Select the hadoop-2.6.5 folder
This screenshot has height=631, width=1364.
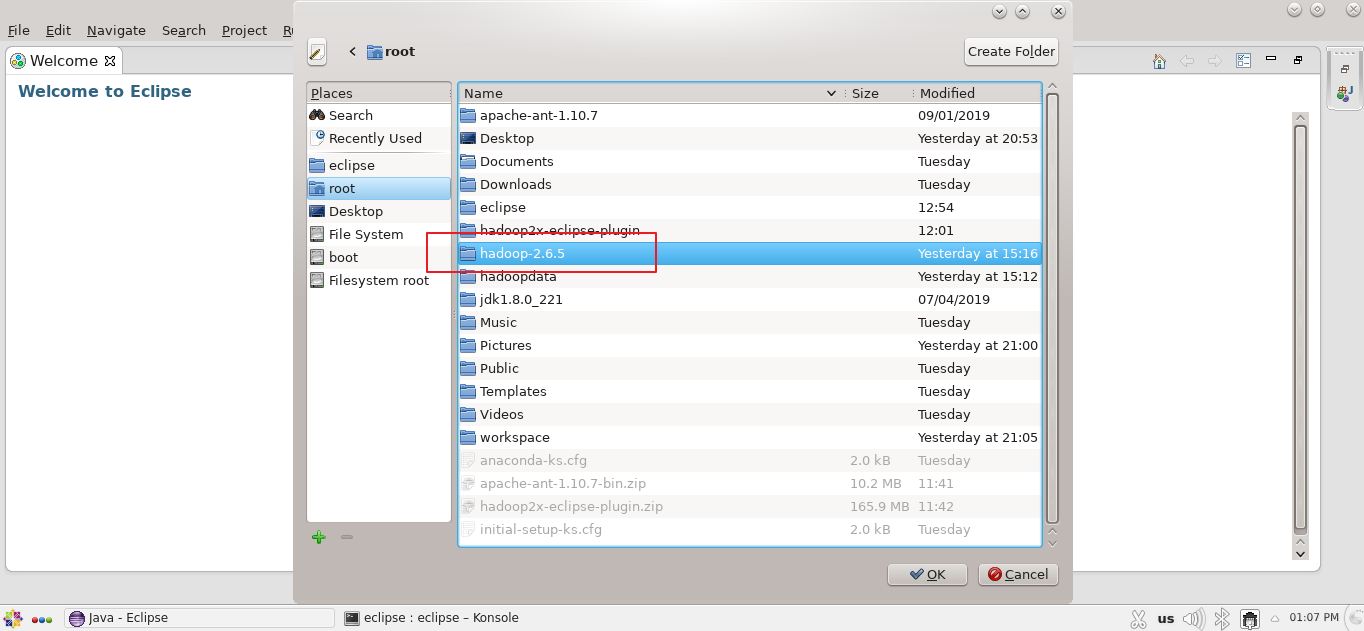tap(750, 253)
